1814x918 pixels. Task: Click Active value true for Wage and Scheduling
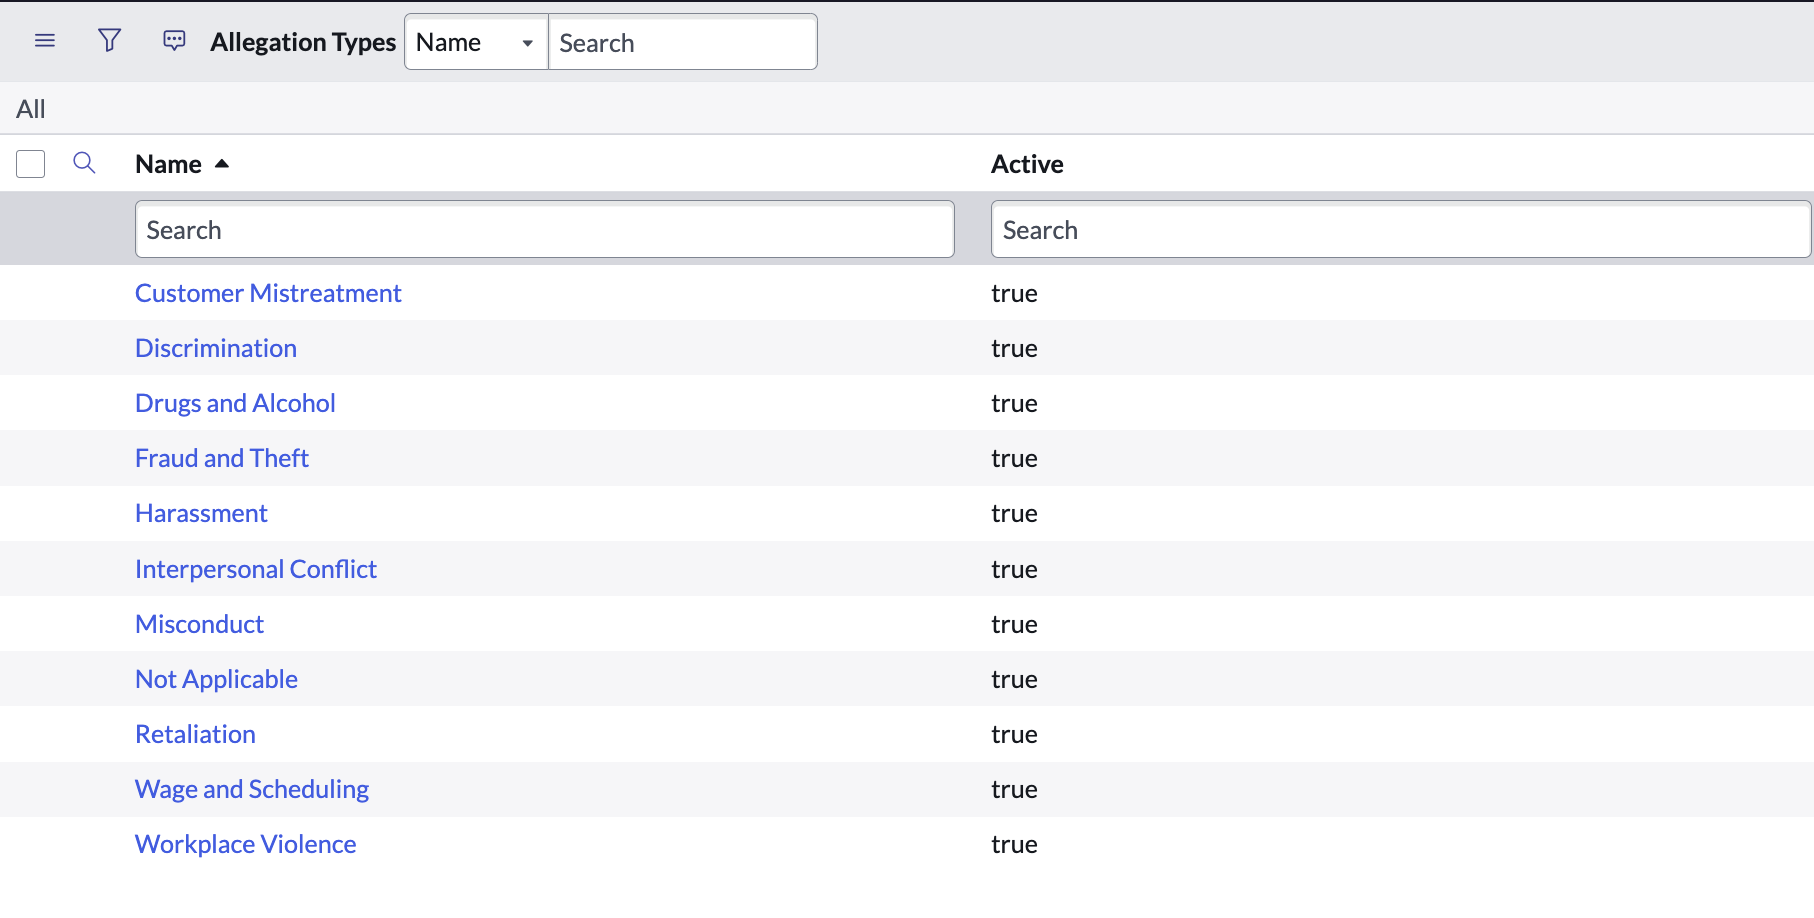pyautogui.click(x=1014, y=789)
